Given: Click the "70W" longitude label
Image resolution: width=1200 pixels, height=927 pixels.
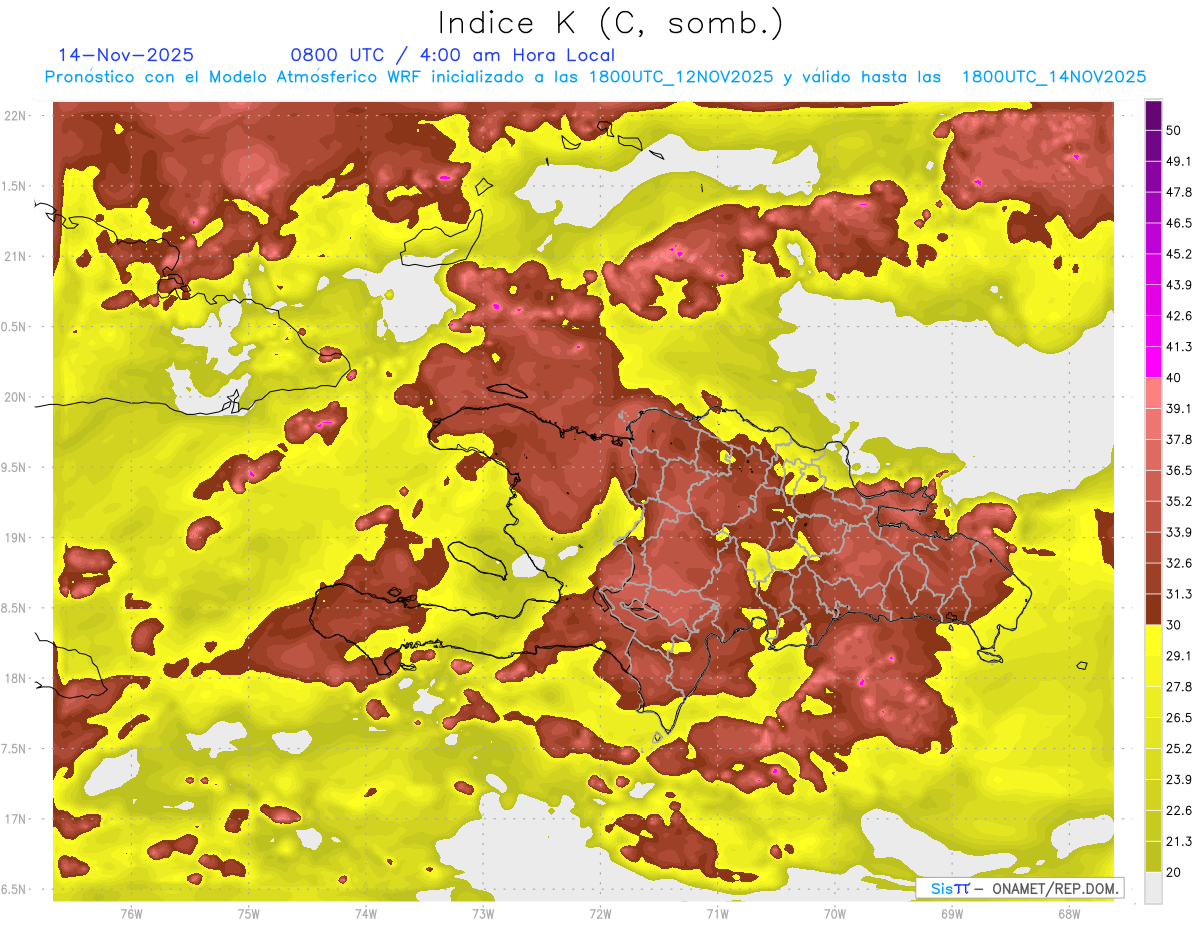Looking at the screenshot, I should 834,913.
